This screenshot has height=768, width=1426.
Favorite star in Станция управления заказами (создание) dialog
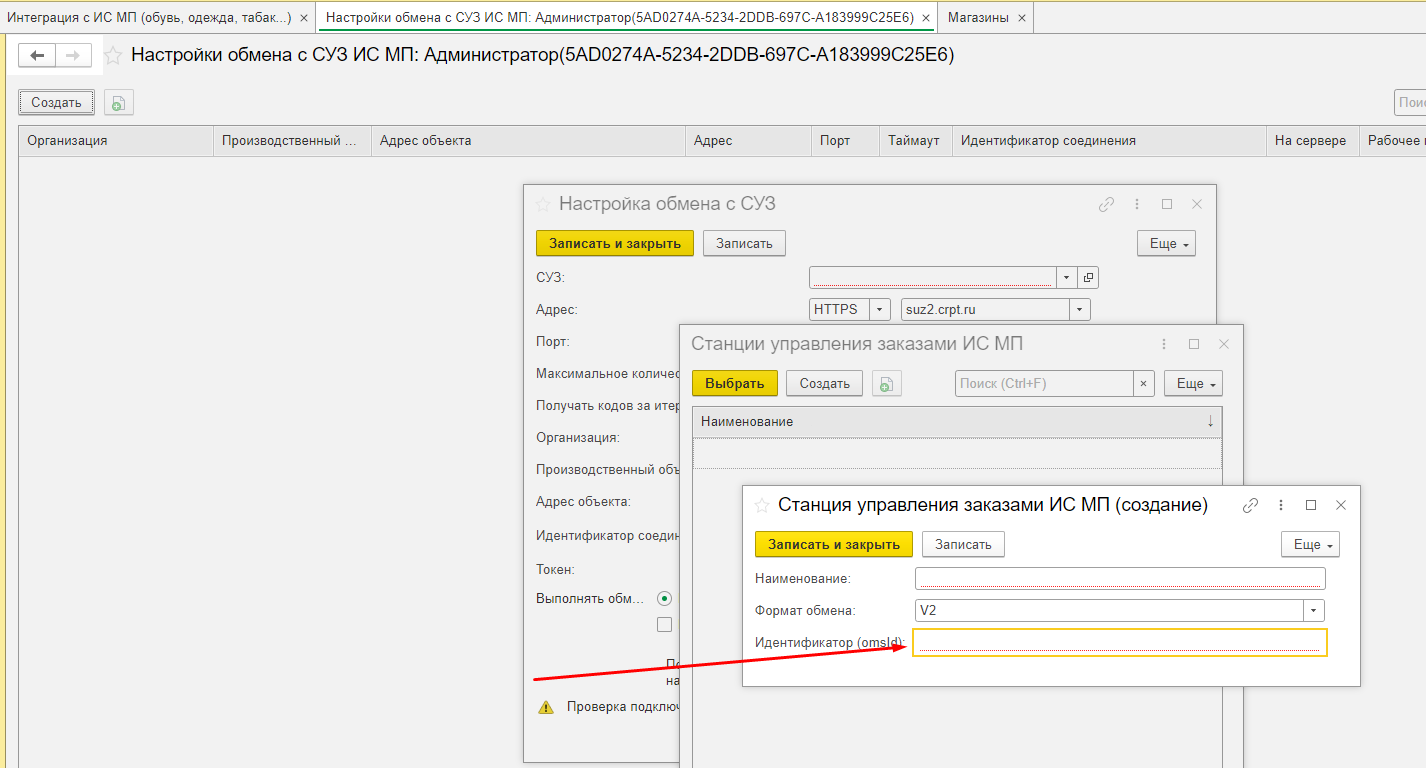pos(762,505)
